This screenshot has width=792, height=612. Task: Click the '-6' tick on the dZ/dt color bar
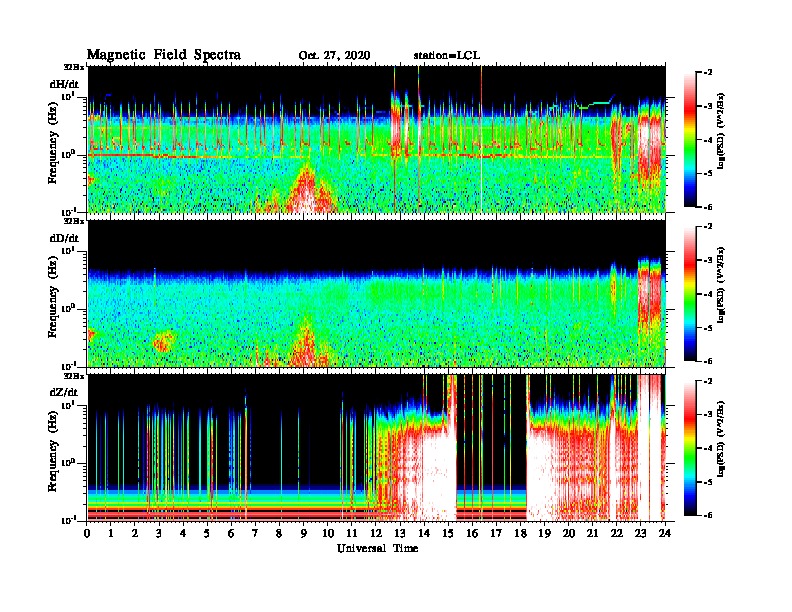(x=707, y=515)
